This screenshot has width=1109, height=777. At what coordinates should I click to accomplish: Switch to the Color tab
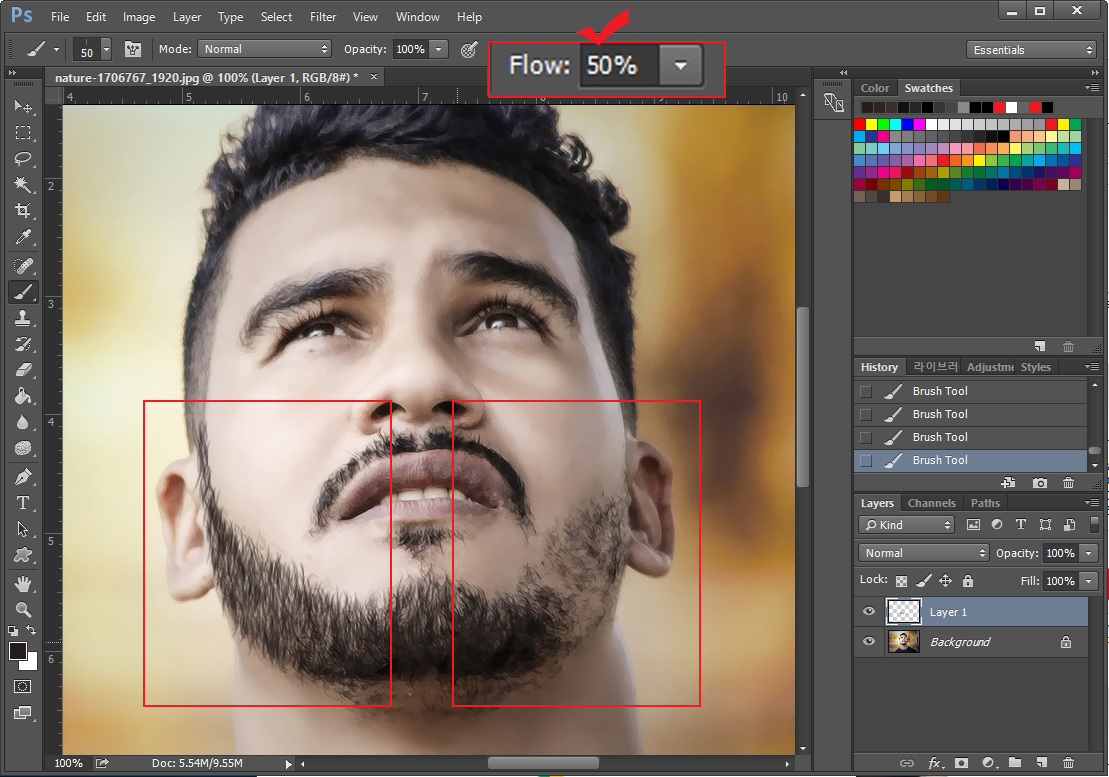tap(875, 88)
